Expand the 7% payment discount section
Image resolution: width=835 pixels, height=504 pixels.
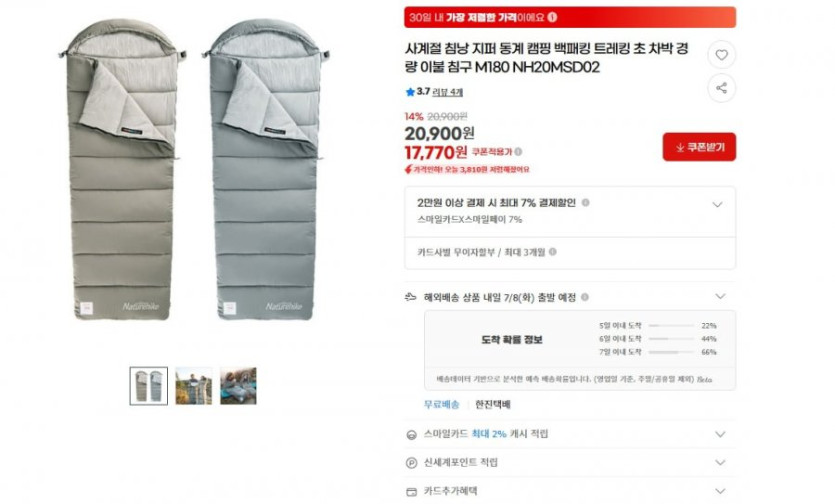717,205
